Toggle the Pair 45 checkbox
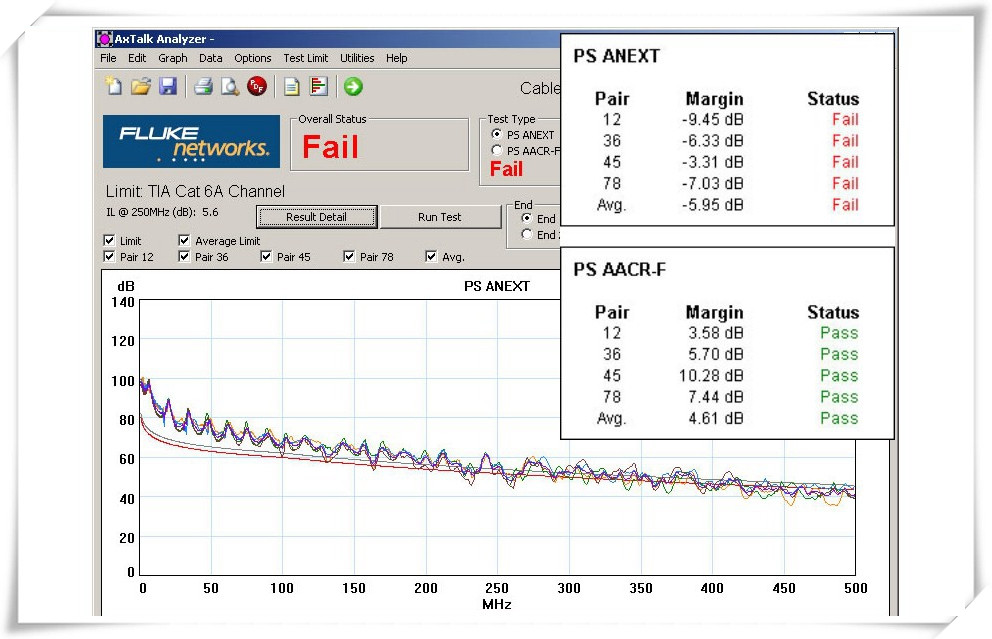This screenshot has width=992, height=639. (266, 256)
